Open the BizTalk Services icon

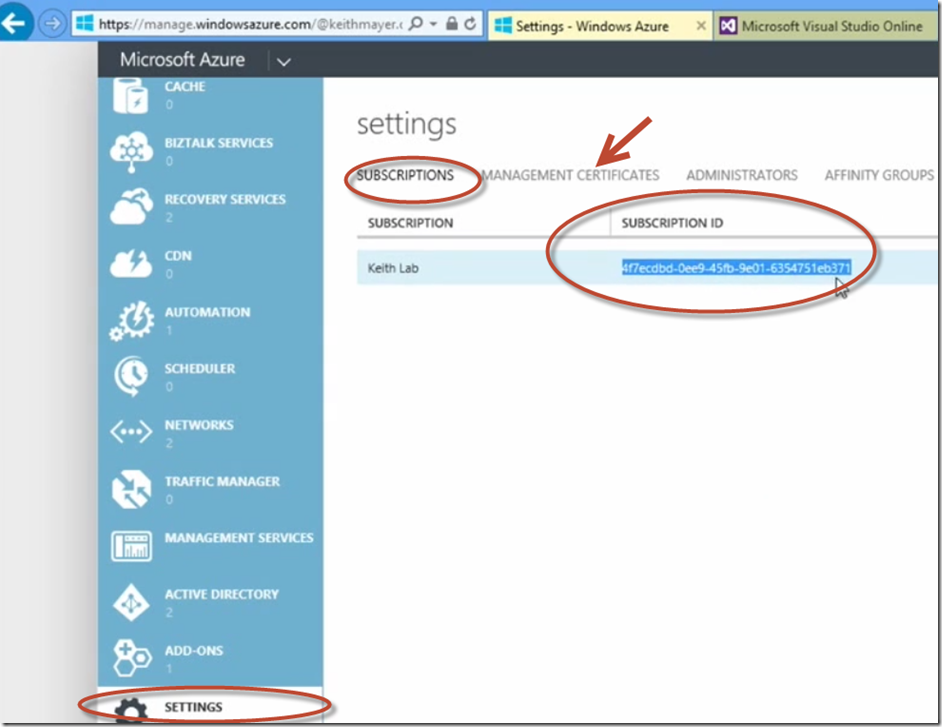131,151
